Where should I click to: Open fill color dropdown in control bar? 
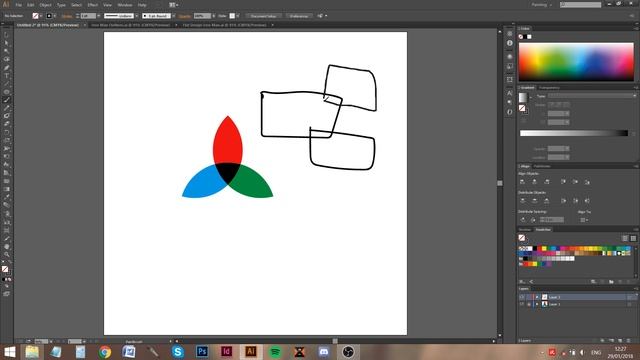41,16
